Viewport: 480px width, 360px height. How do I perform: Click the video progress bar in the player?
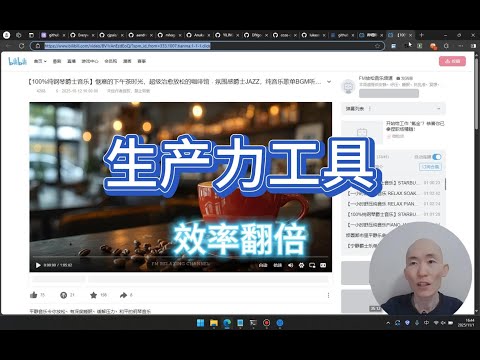pyautogui.click(x=180, y=257)
